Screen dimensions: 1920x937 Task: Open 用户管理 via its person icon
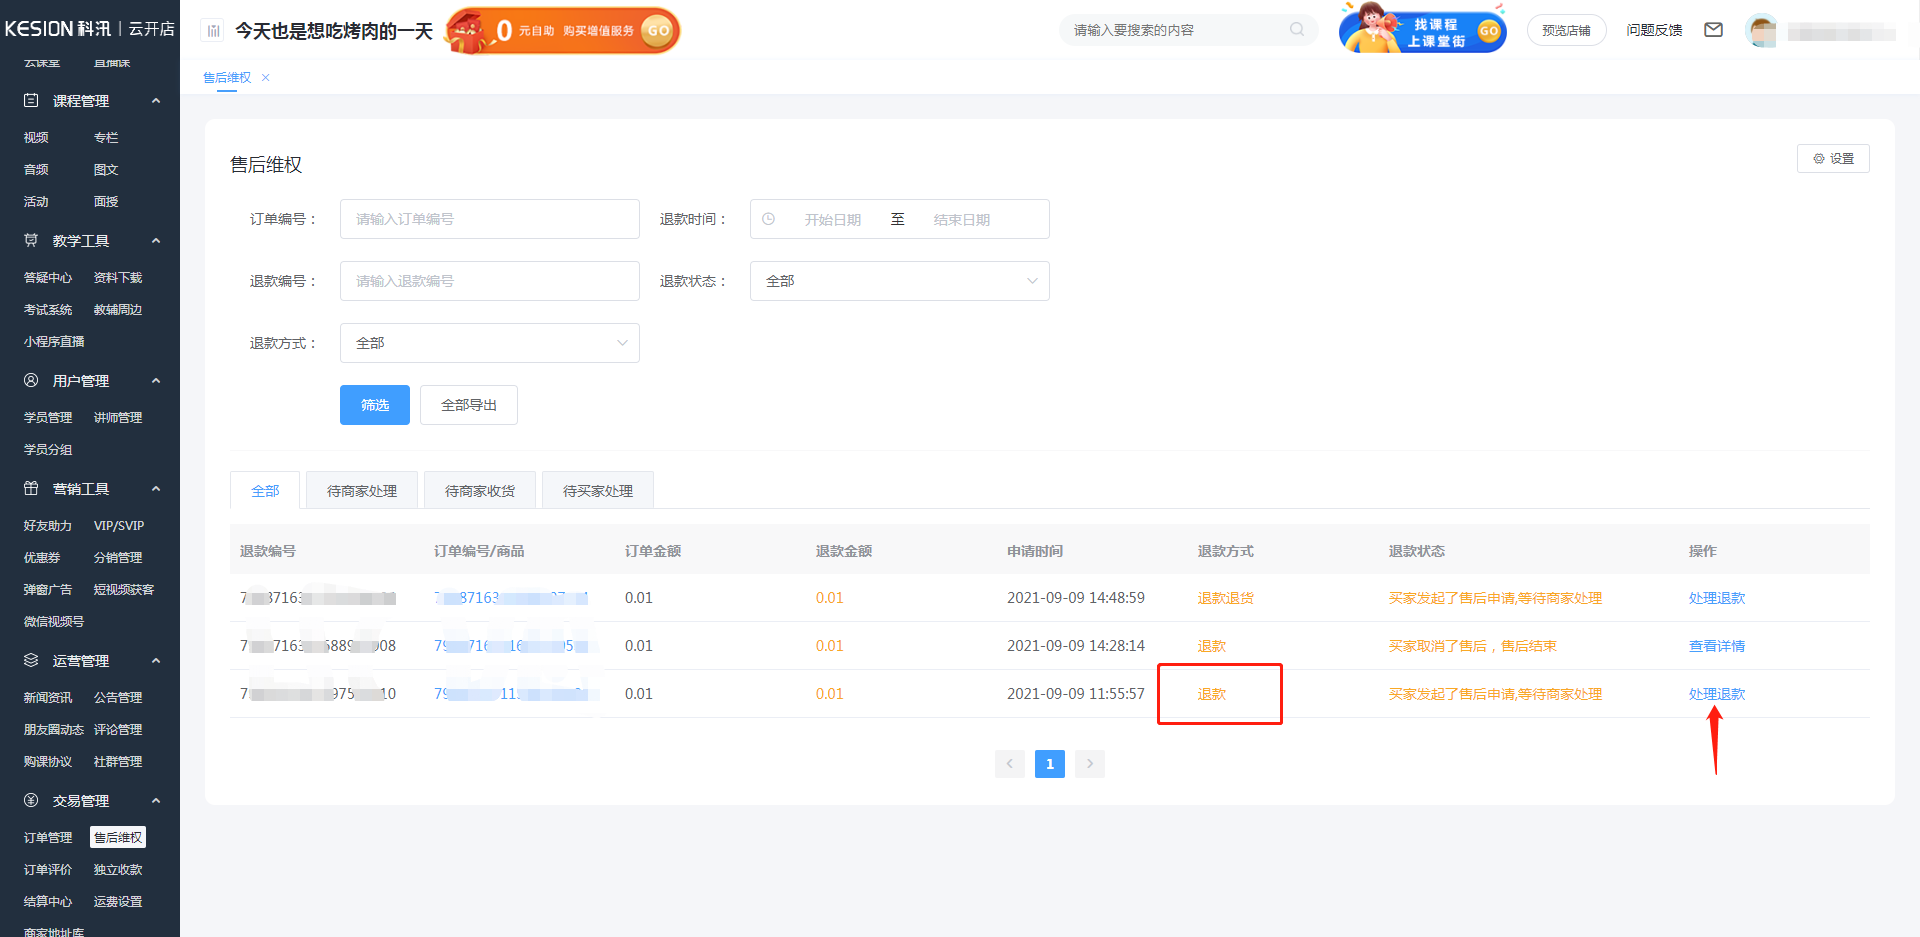29,380
